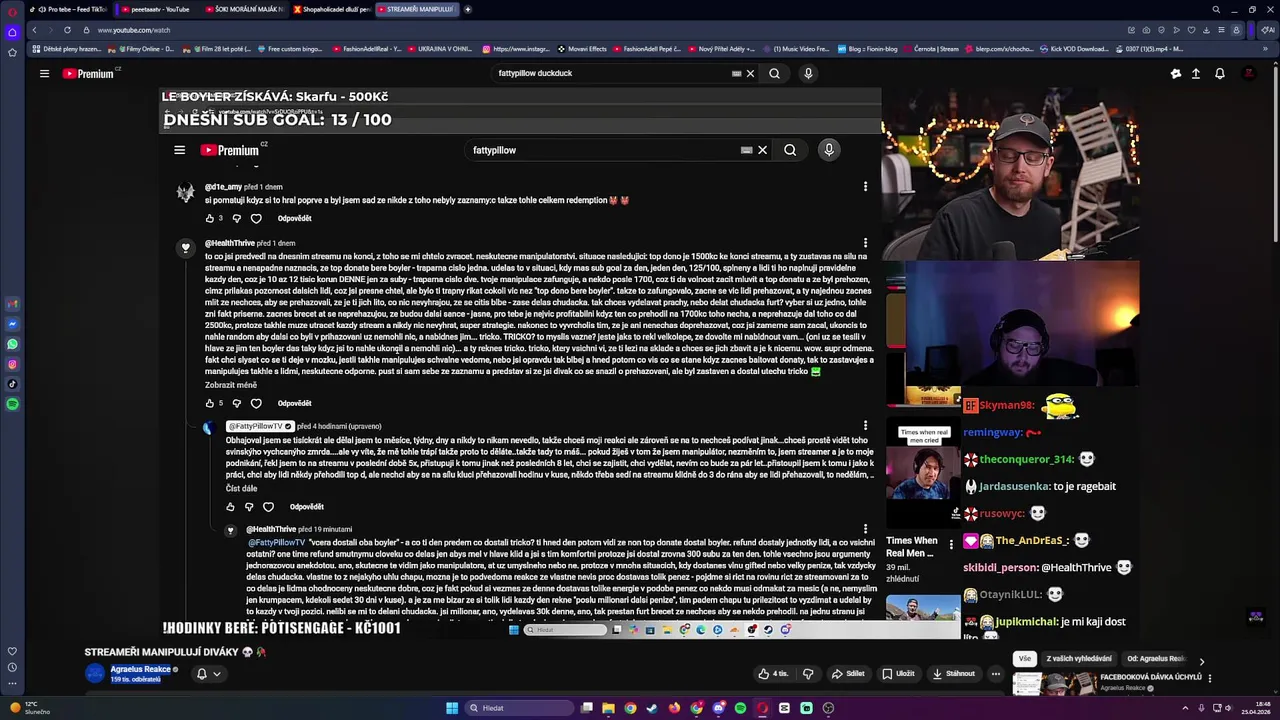Switch to 'Pro tebe – Feed TikTok' tab

pos(70,9)
